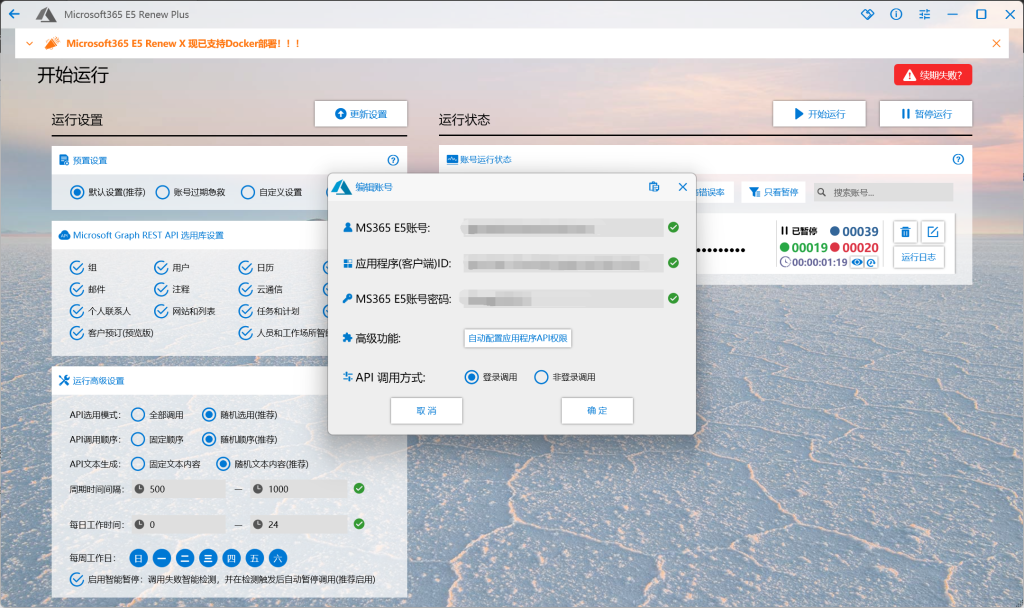Click the paste clipboard icon in 编辑账号 dialog
Screen dimensions: 1024x608
pyautogui.click(x=654, y=187)
